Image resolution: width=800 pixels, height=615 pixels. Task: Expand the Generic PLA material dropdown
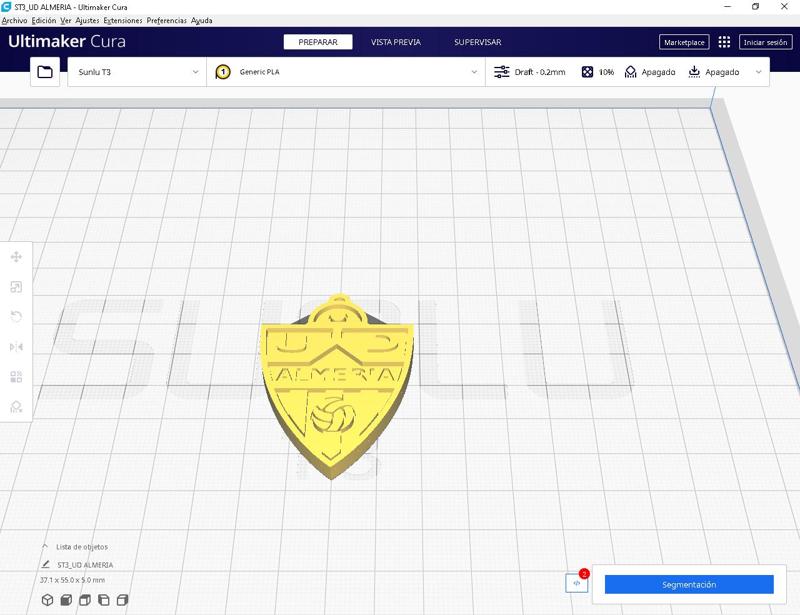[346, 72]
